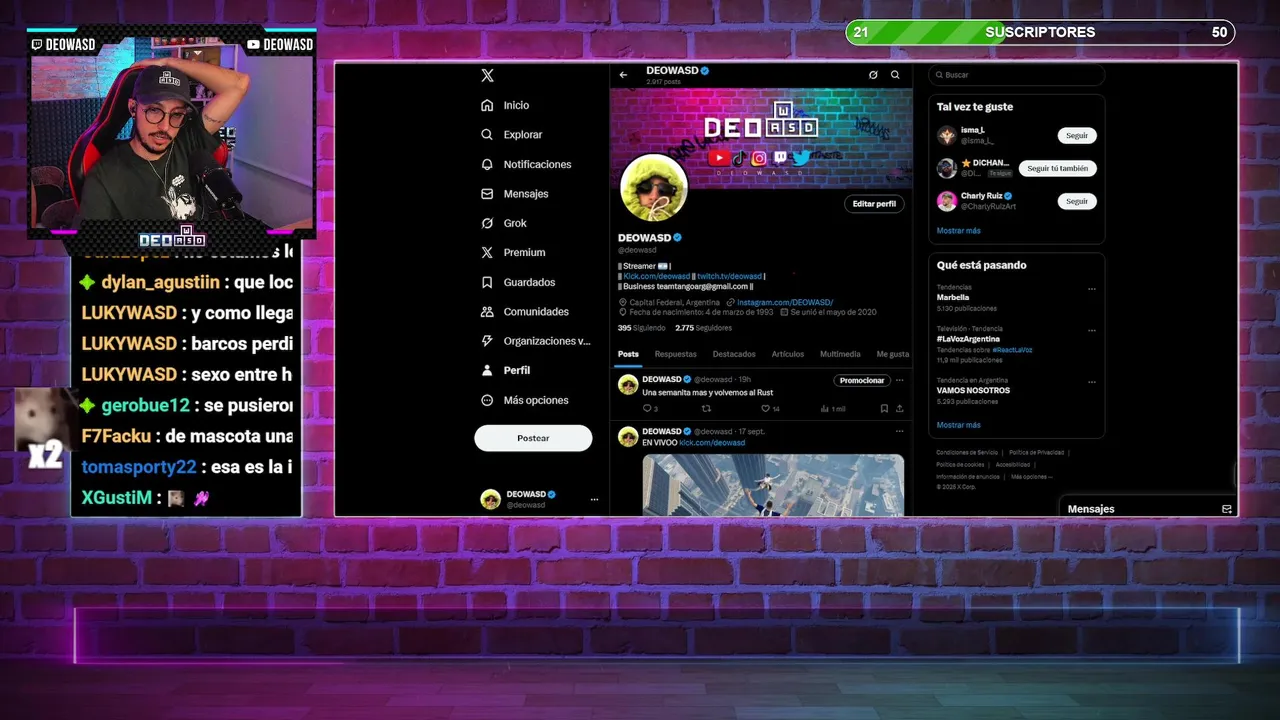Open the Comunidades people icon
This screenshot has height=720, width=1280.
pos(487,311)
